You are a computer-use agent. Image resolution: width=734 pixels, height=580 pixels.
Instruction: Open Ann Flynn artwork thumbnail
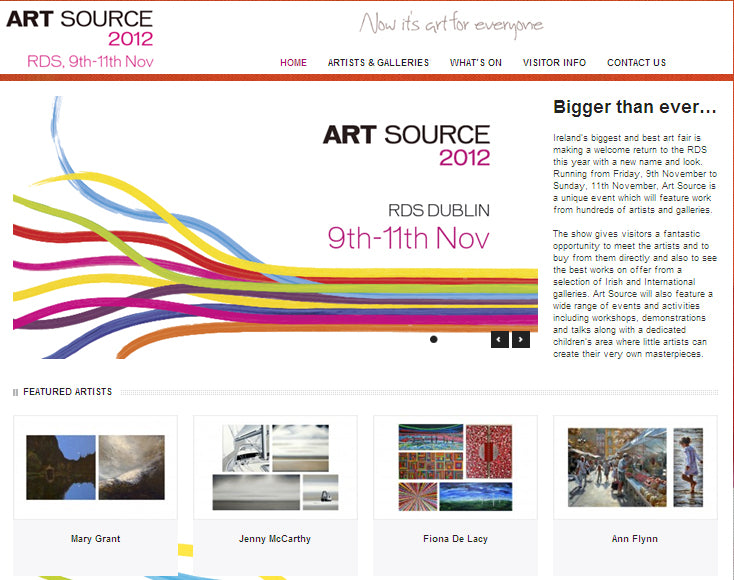click(635, 467)
